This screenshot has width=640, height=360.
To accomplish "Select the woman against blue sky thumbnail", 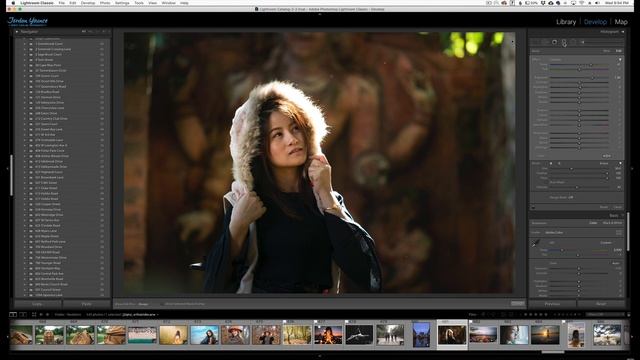I will (x=204, y=335).
